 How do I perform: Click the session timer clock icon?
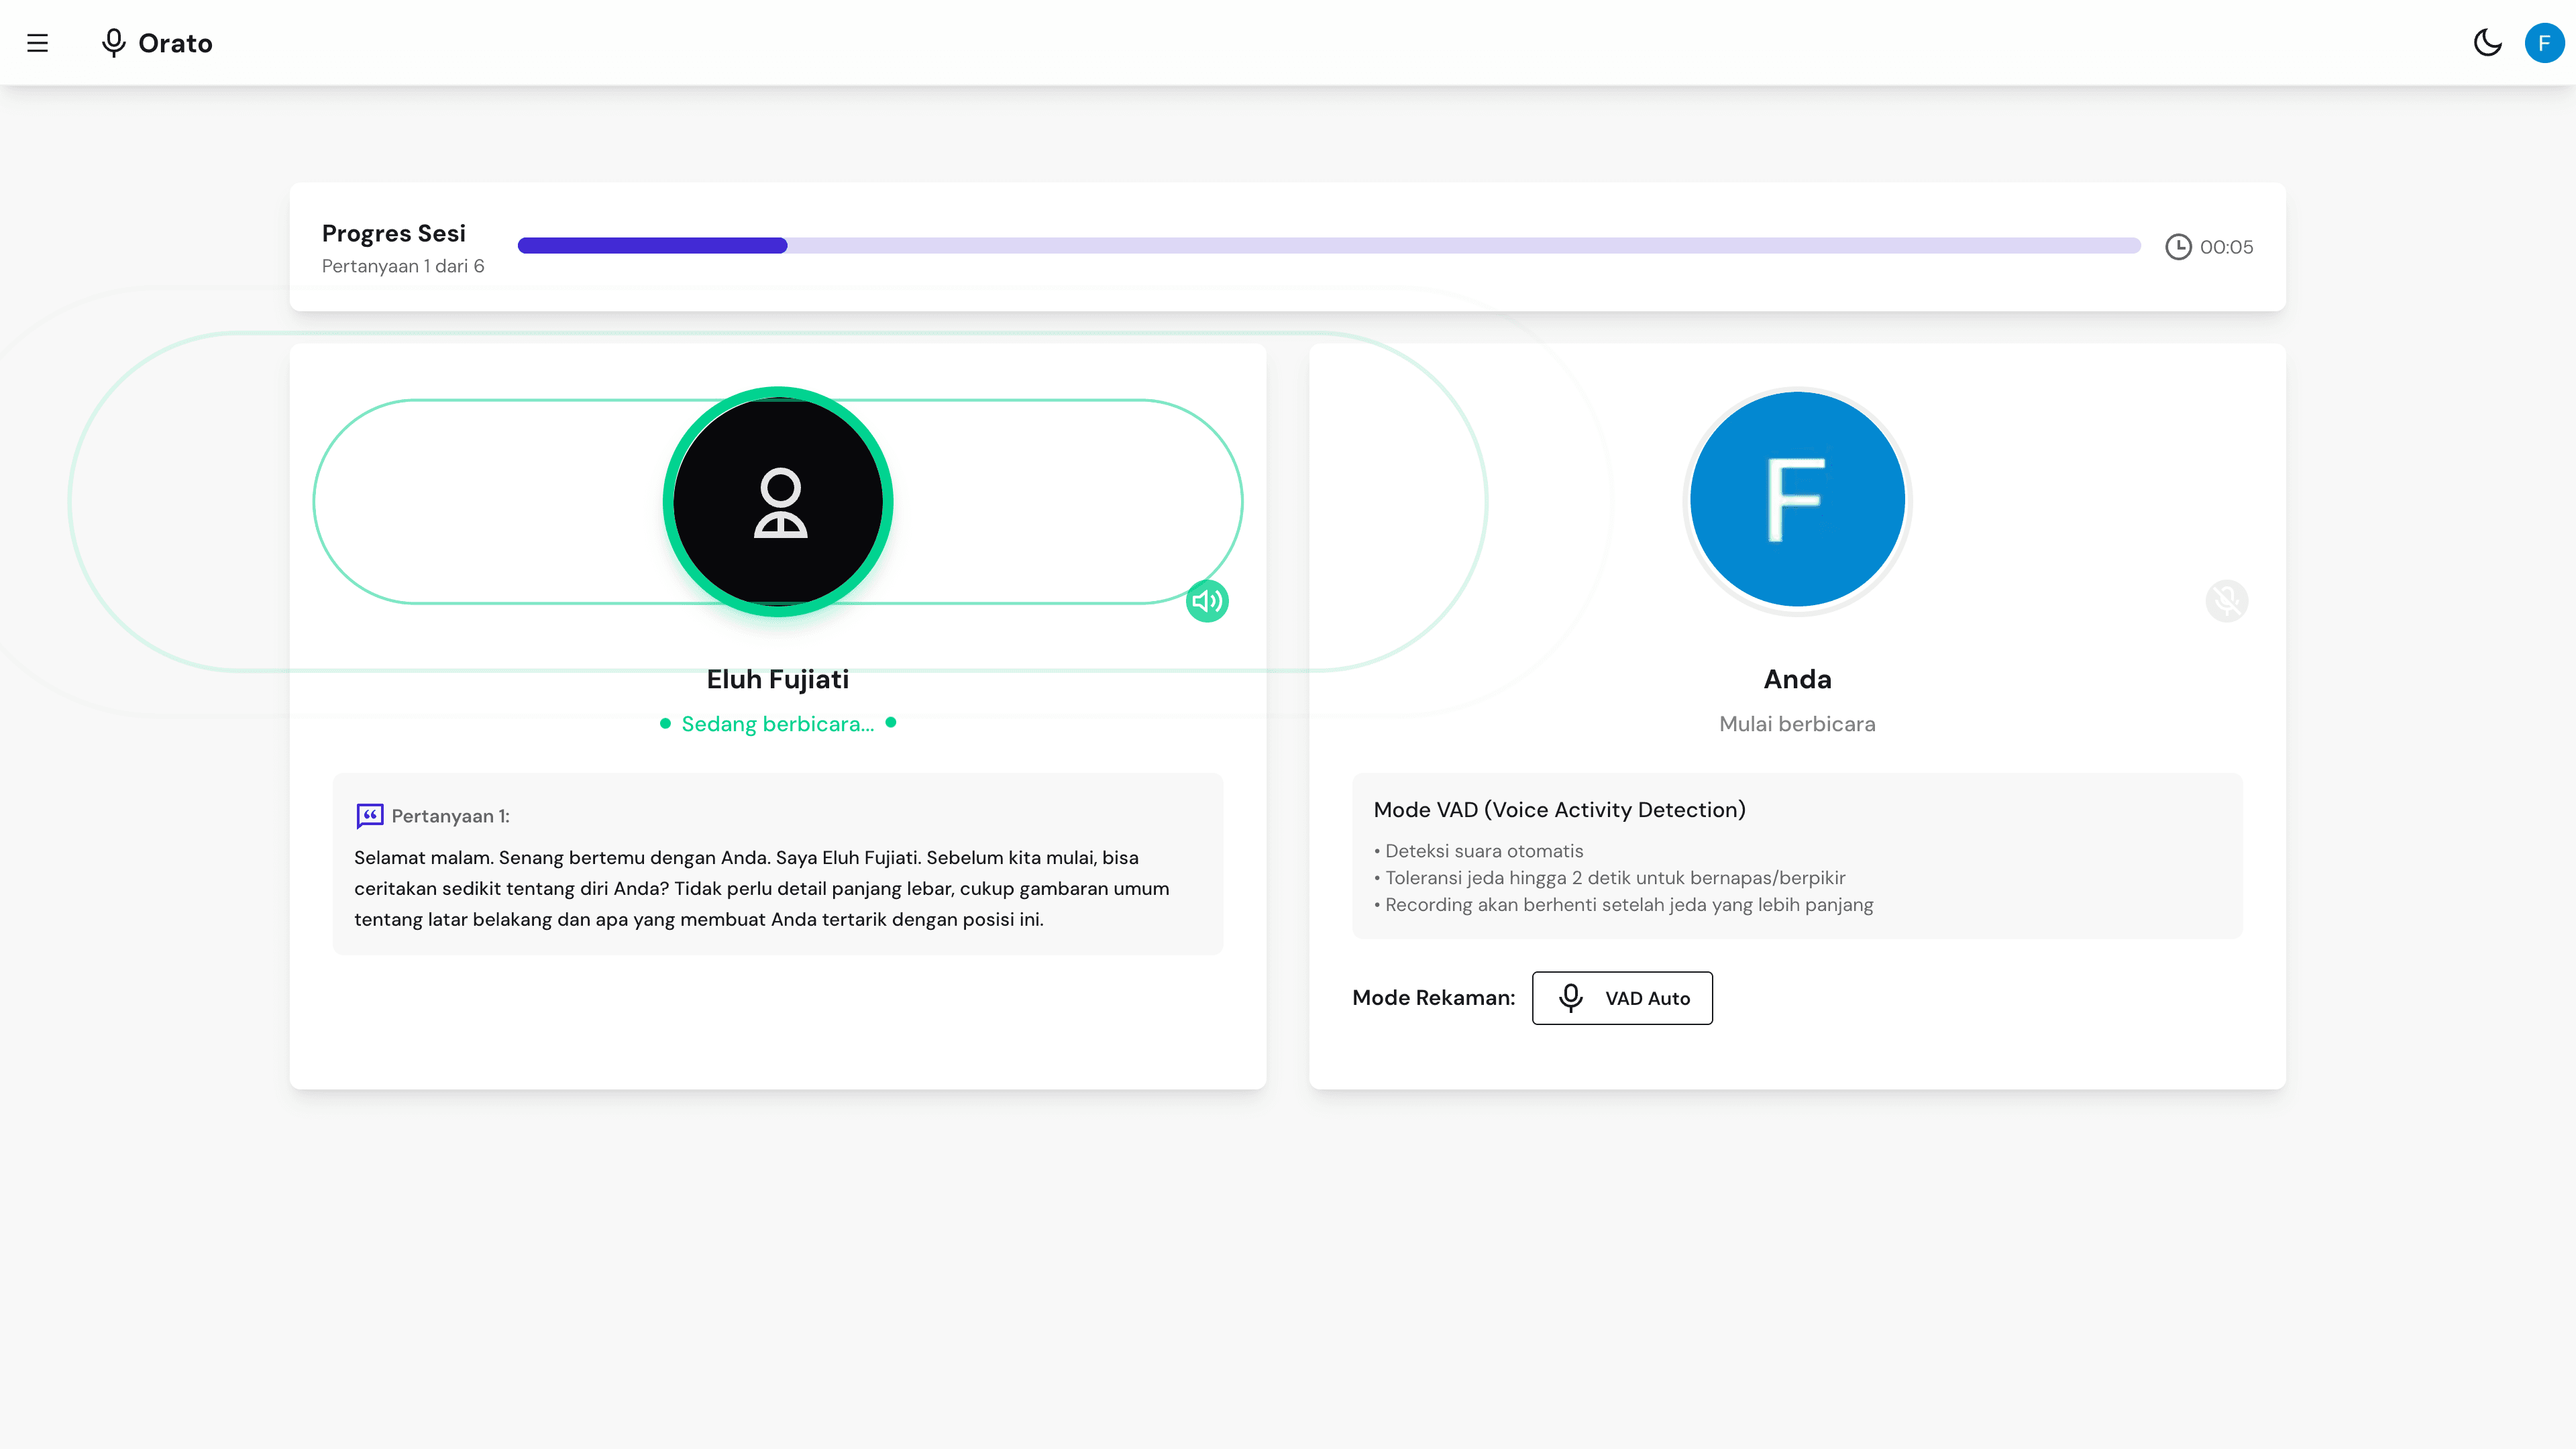(x=2178, y=247)
